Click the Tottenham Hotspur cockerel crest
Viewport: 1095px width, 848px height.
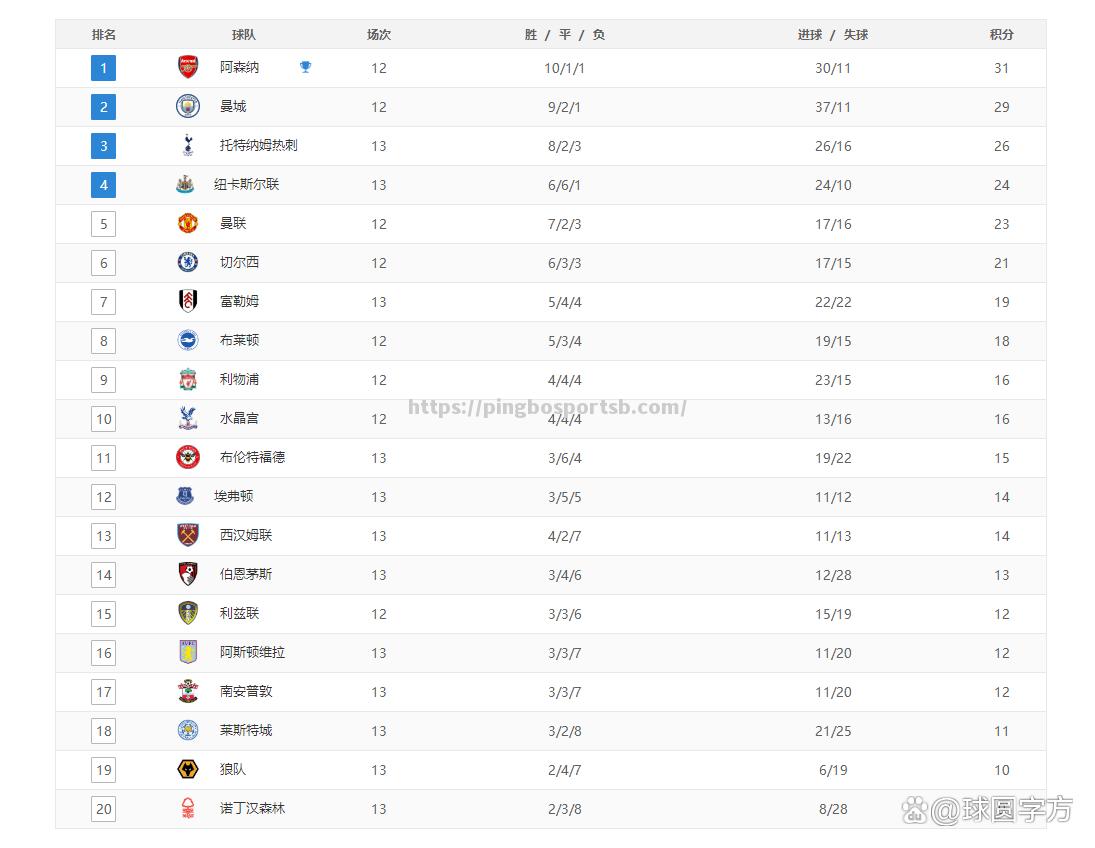click(188, 145)
